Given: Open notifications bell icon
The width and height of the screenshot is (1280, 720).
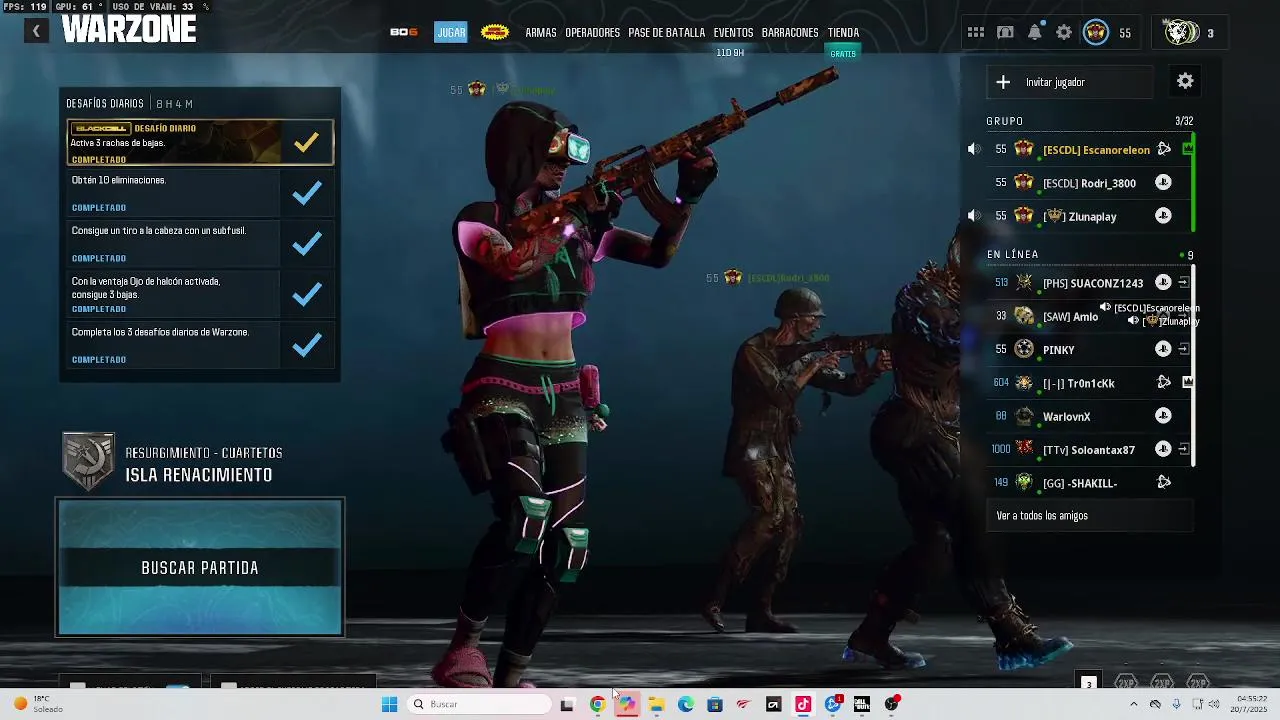Looking at the screenshot, I should (1035, 33).
